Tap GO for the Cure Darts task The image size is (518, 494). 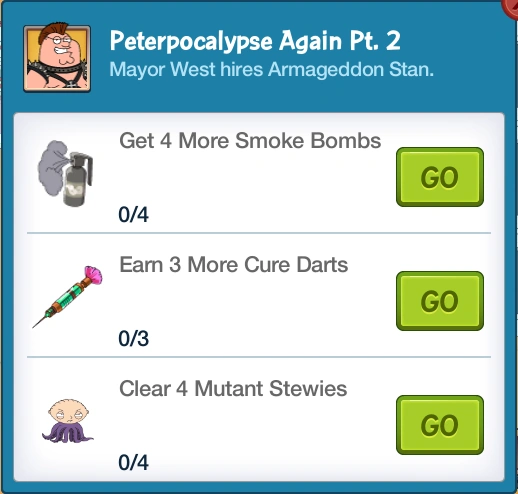440,301
